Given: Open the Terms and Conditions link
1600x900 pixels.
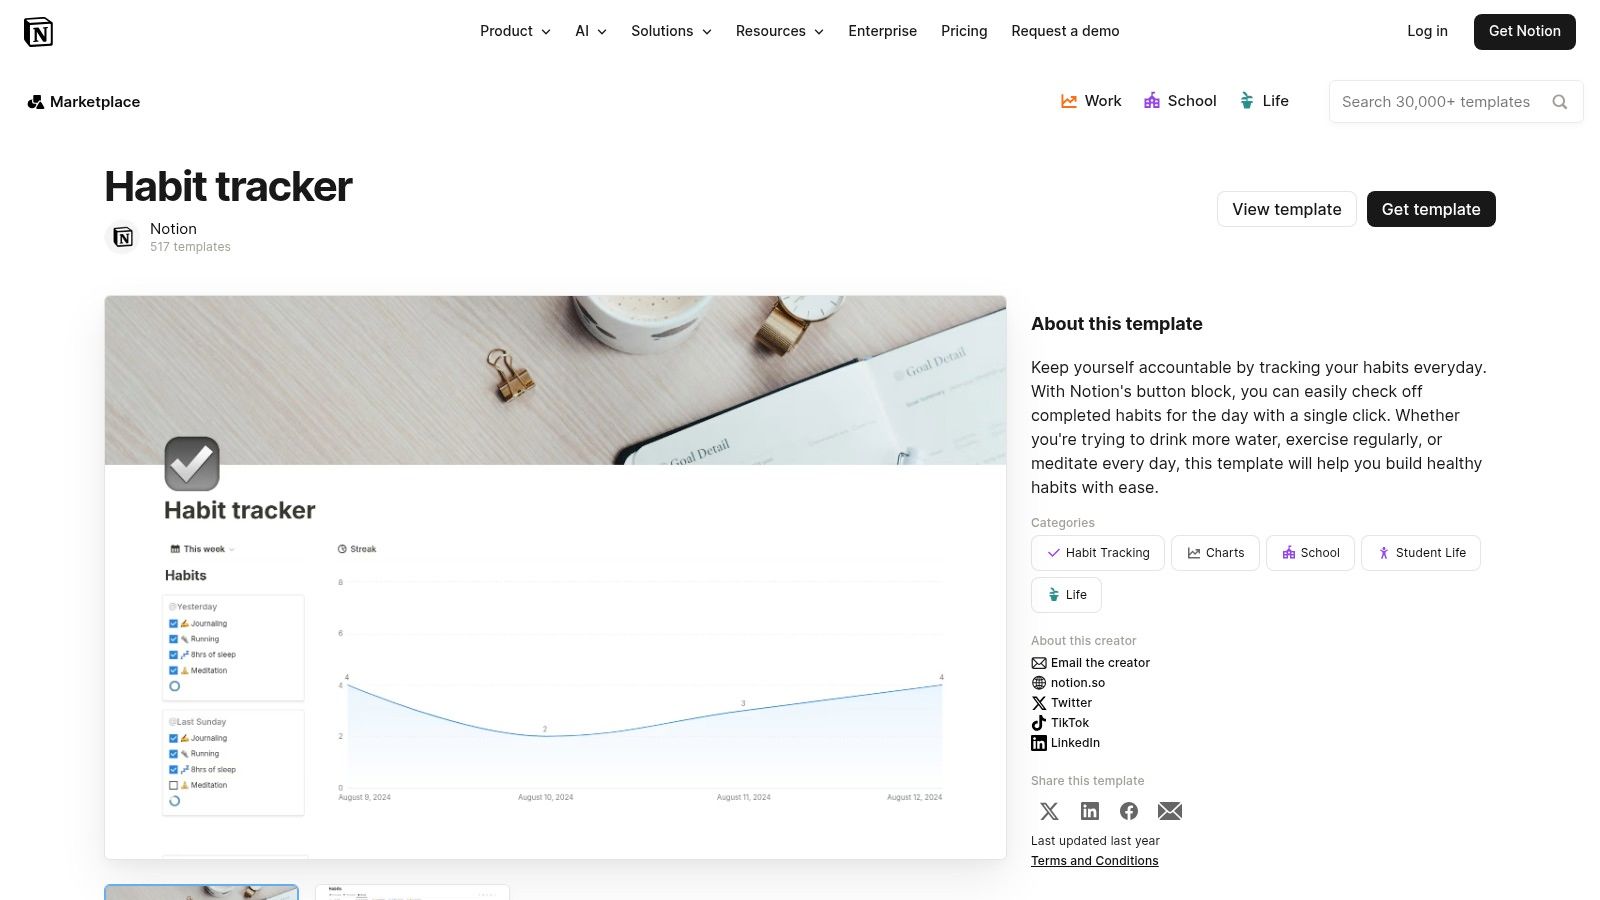Looking at the screenshot, I should (1095, 861).
